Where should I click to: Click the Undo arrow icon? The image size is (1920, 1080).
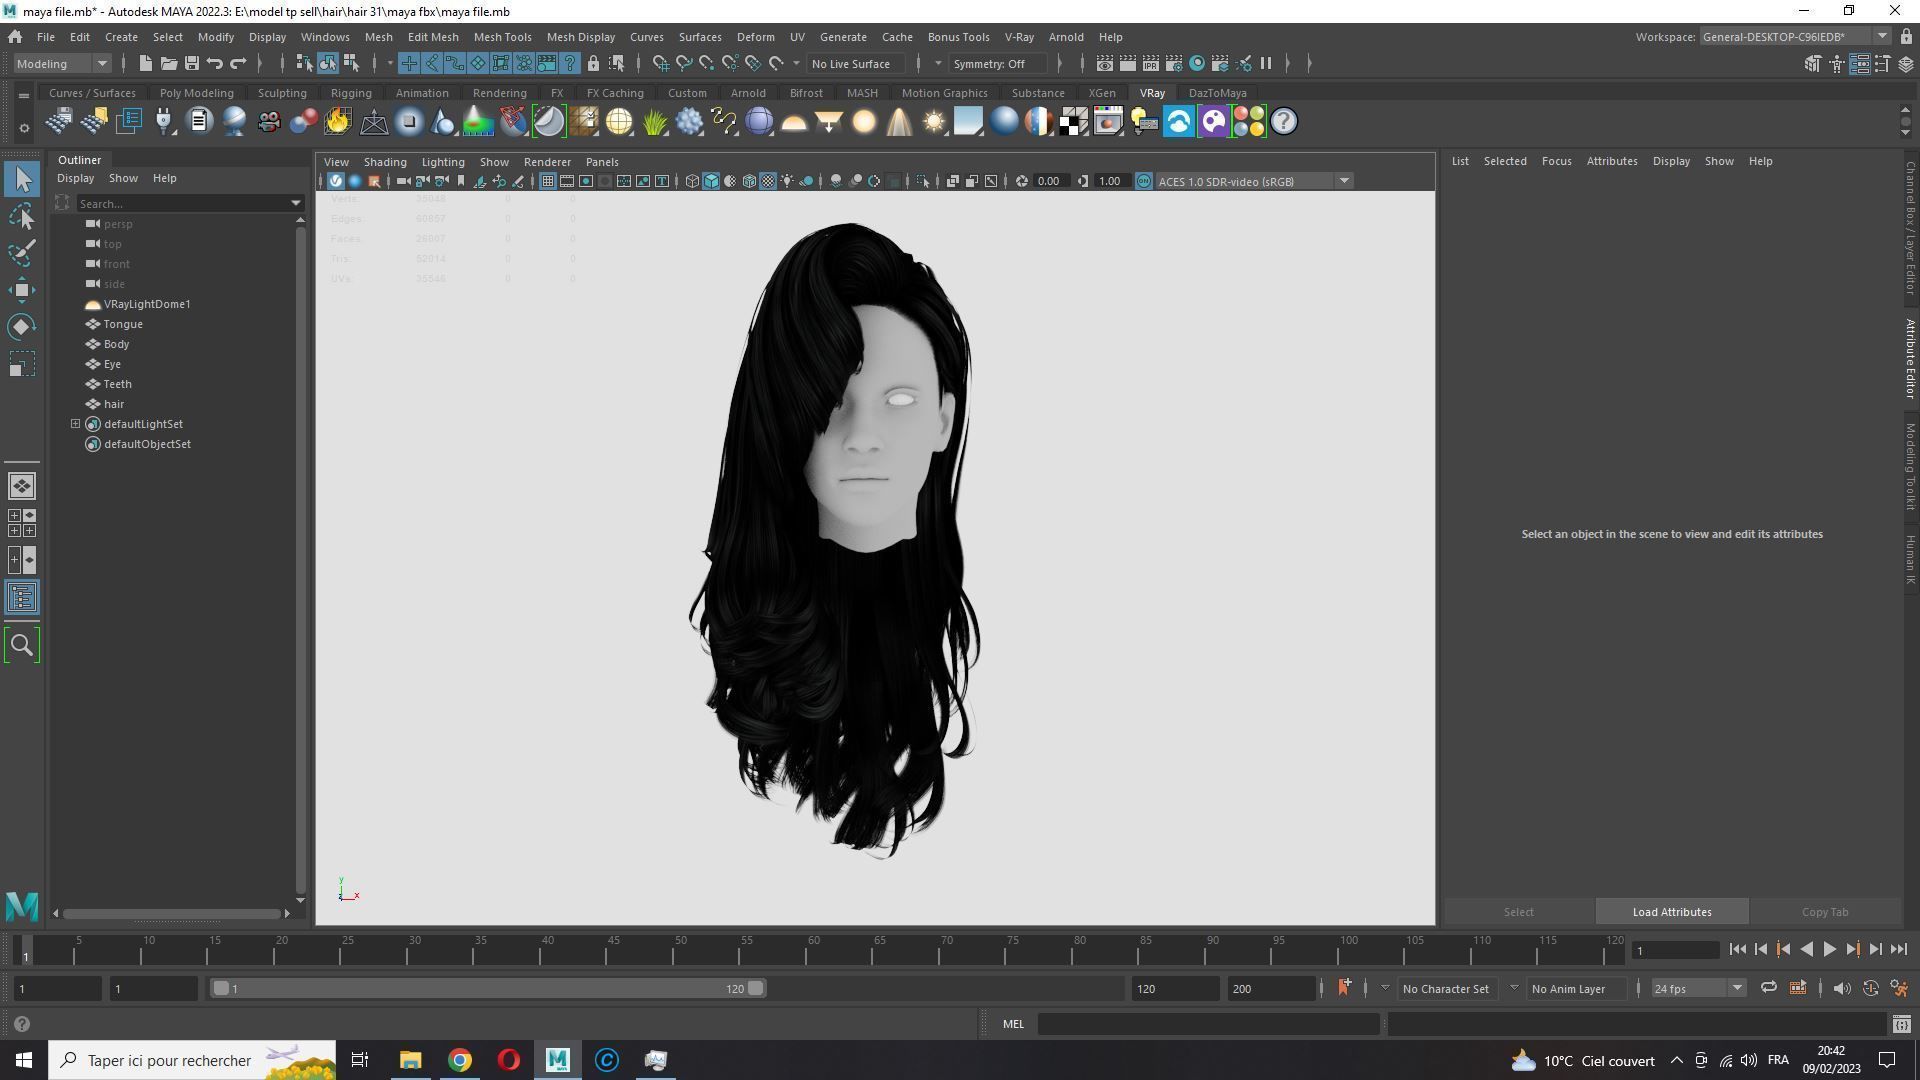click(214, 64)
